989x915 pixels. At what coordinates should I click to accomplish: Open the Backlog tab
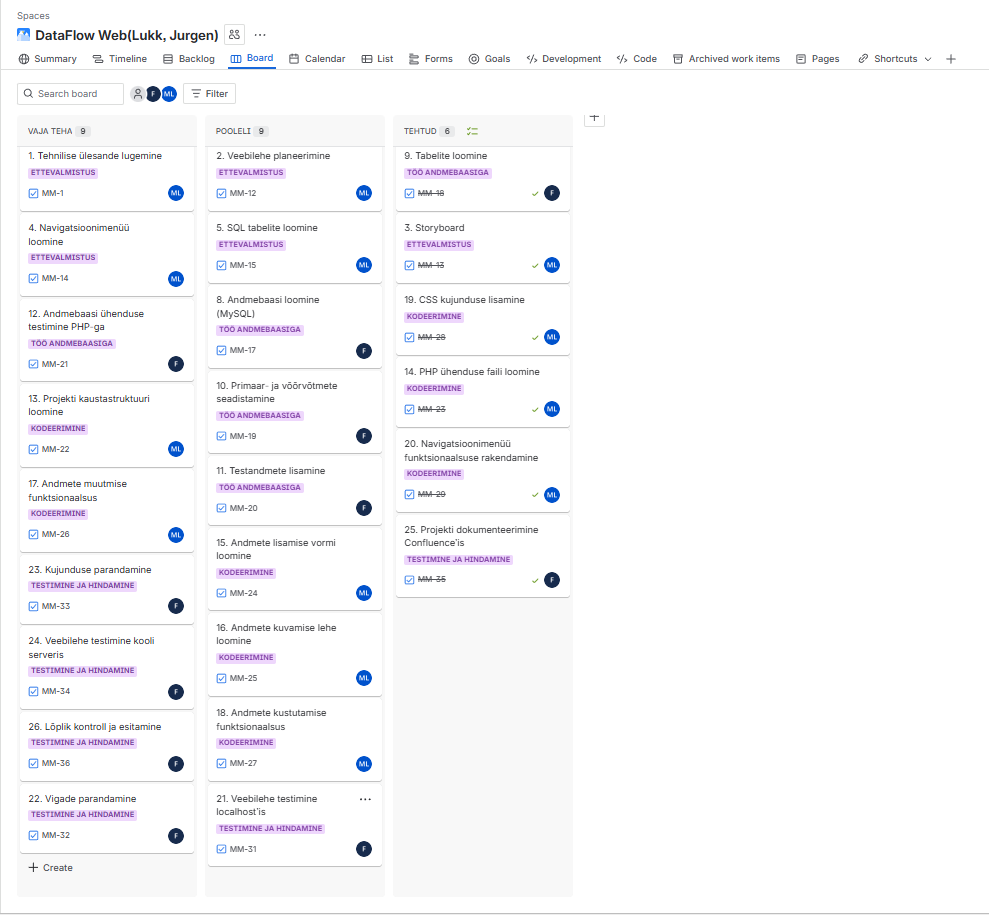pos(189,59)
